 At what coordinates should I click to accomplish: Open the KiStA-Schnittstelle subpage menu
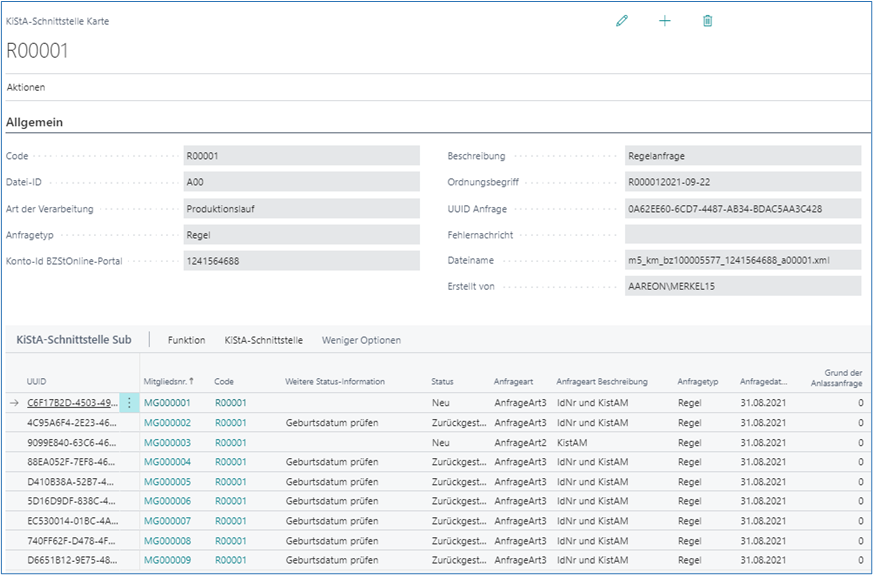263,340
